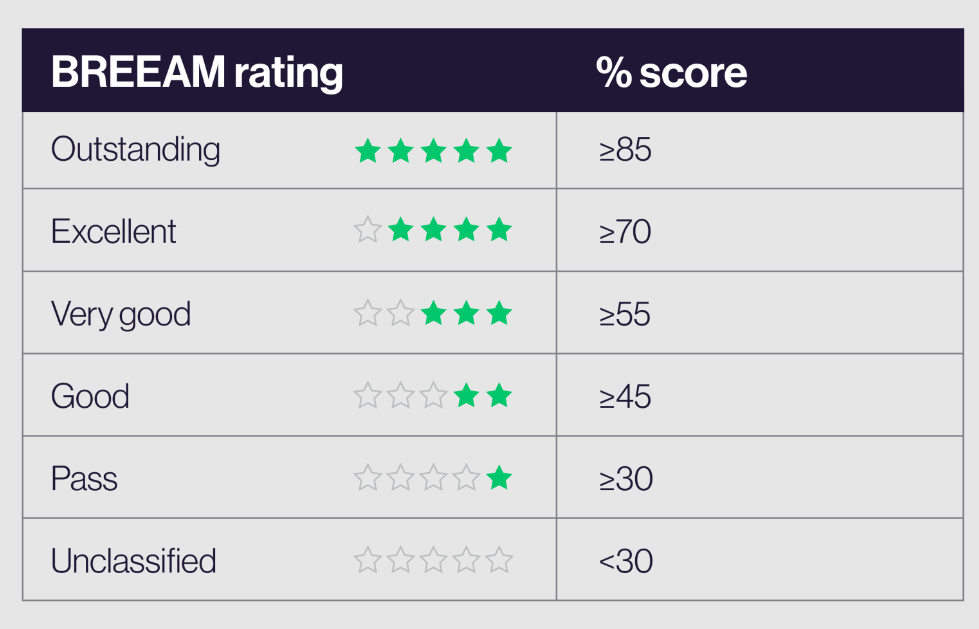Select the Unclassified rating label
Screen dimensions: 979x629
133,561
